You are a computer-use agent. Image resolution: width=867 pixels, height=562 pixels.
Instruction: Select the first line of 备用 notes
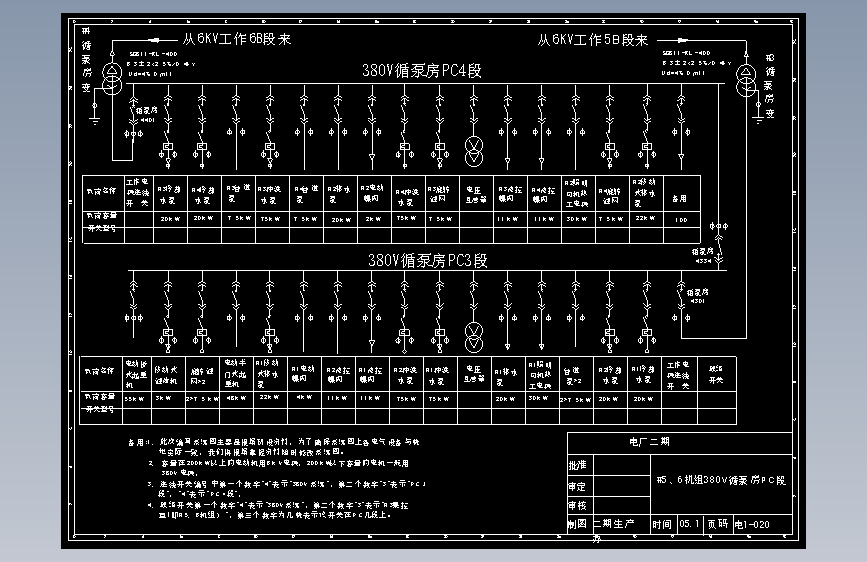tap(274, 442)
